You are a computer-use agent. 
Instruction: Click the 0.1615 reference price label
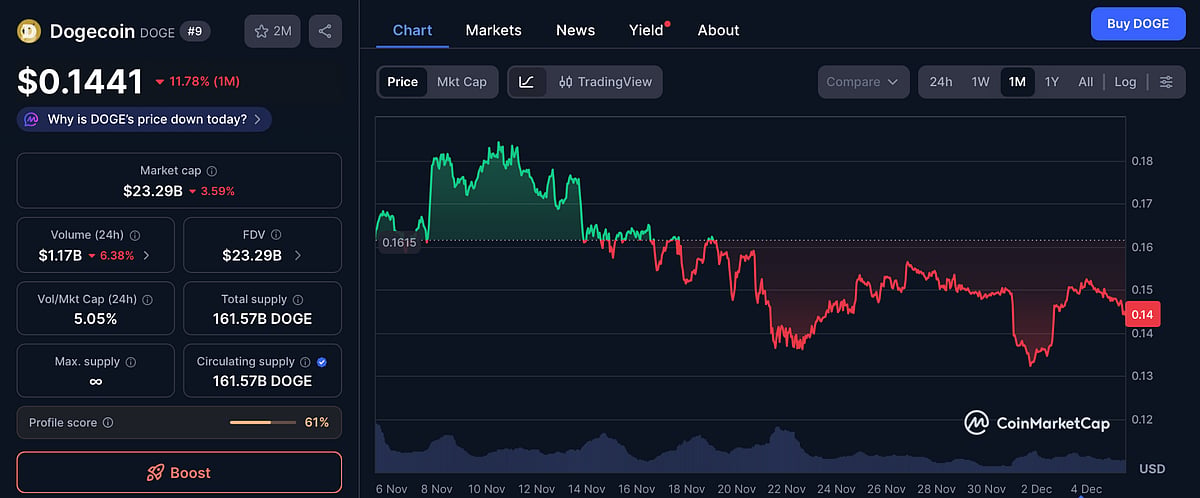click(x=398, y=242)
